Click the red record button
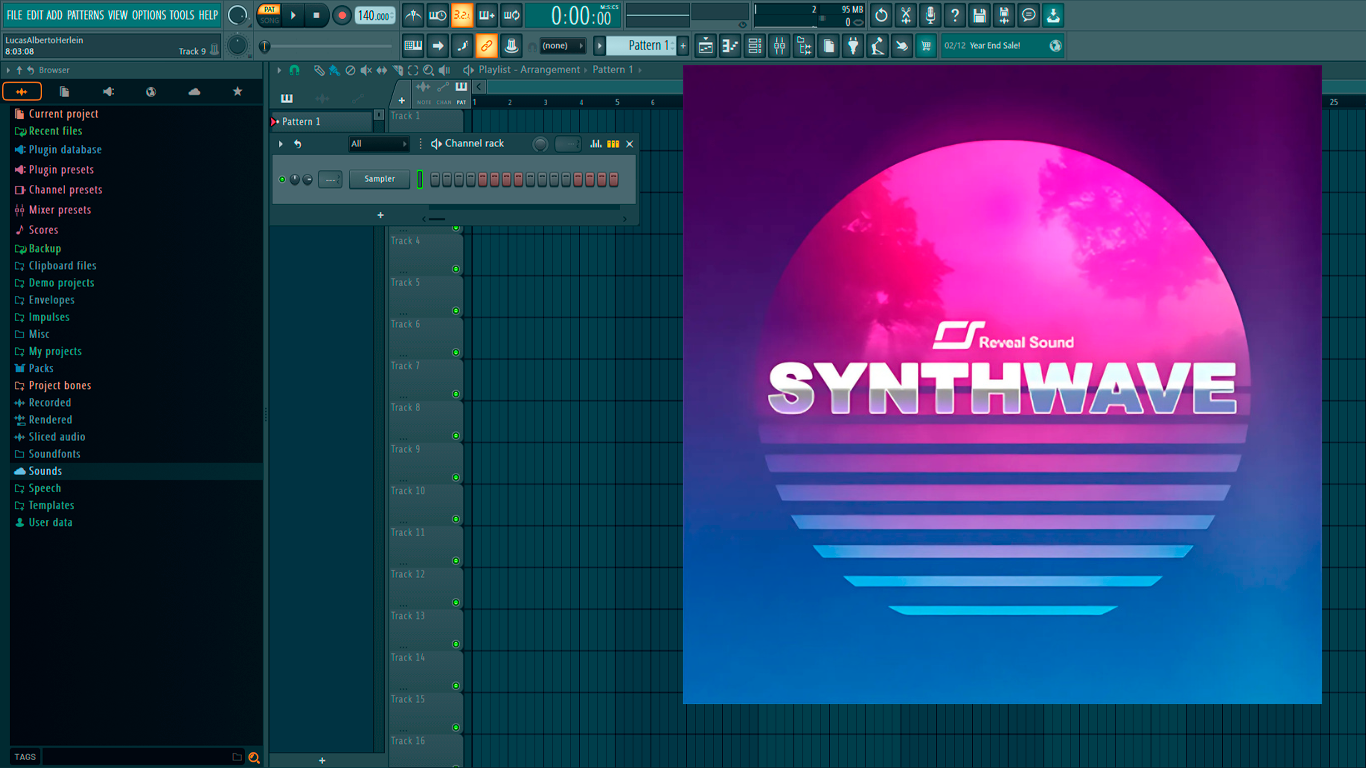 [x=342, y=15]
